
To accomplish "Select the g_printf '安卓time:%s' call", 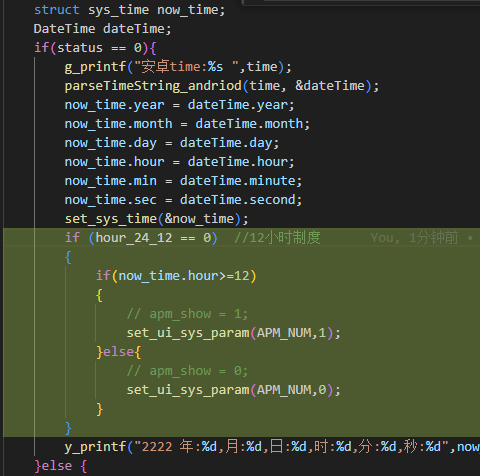I will [178, 67].
